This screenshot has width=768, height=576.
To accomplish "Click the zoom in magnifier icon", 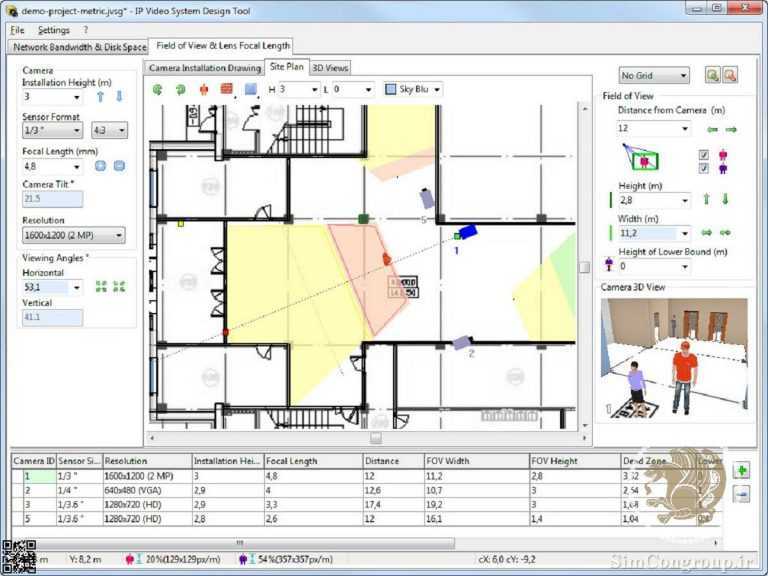I will click(713, 75).
